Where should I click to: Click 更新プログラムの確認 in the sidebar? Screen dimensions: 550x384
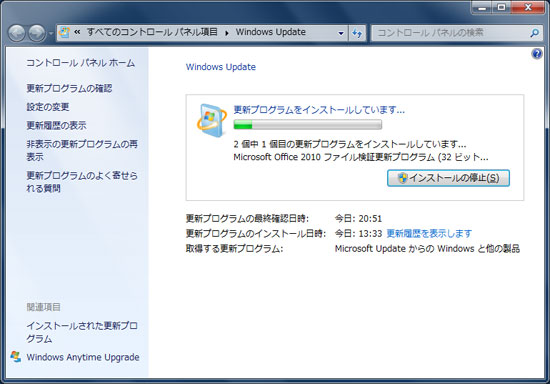[x=69, y=88]
